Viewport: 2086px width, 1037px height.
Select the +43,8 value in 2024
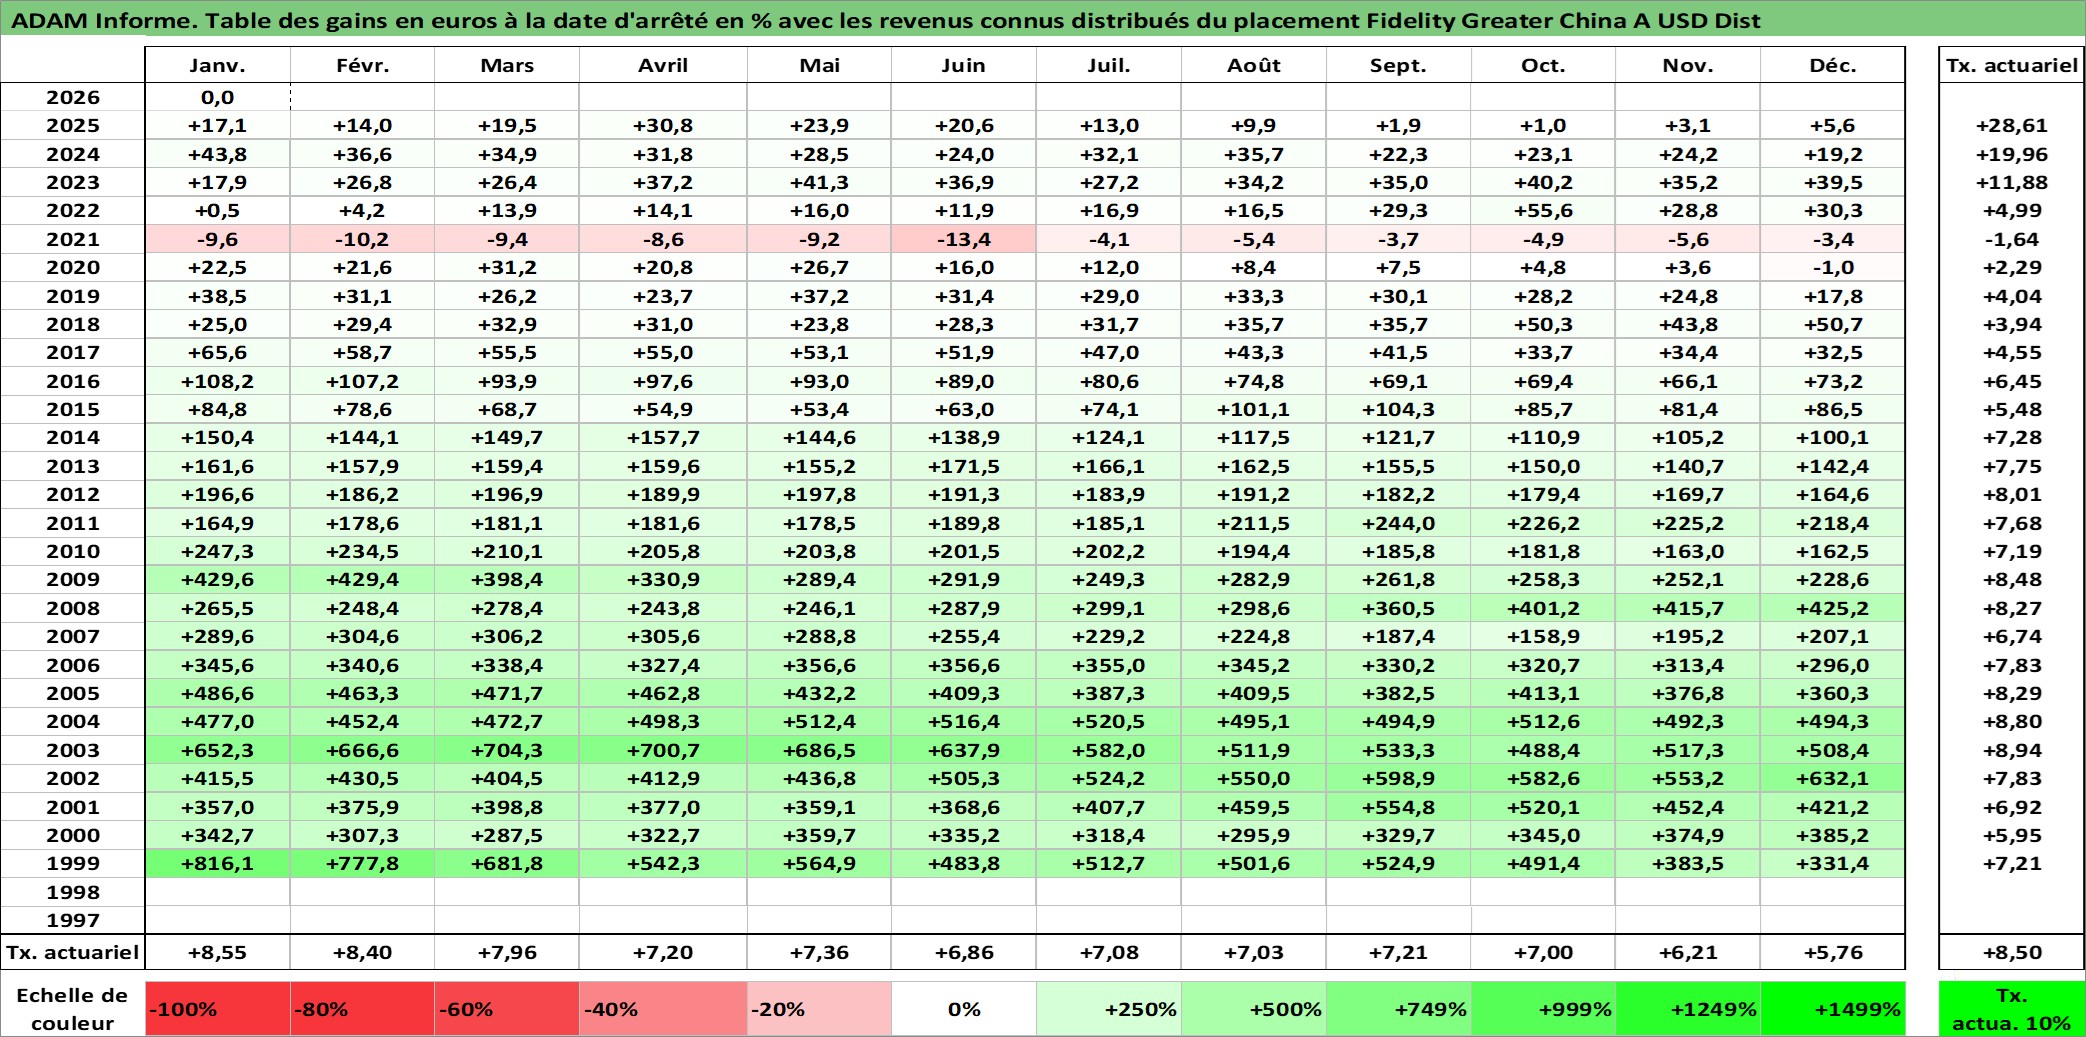[217, 154]
